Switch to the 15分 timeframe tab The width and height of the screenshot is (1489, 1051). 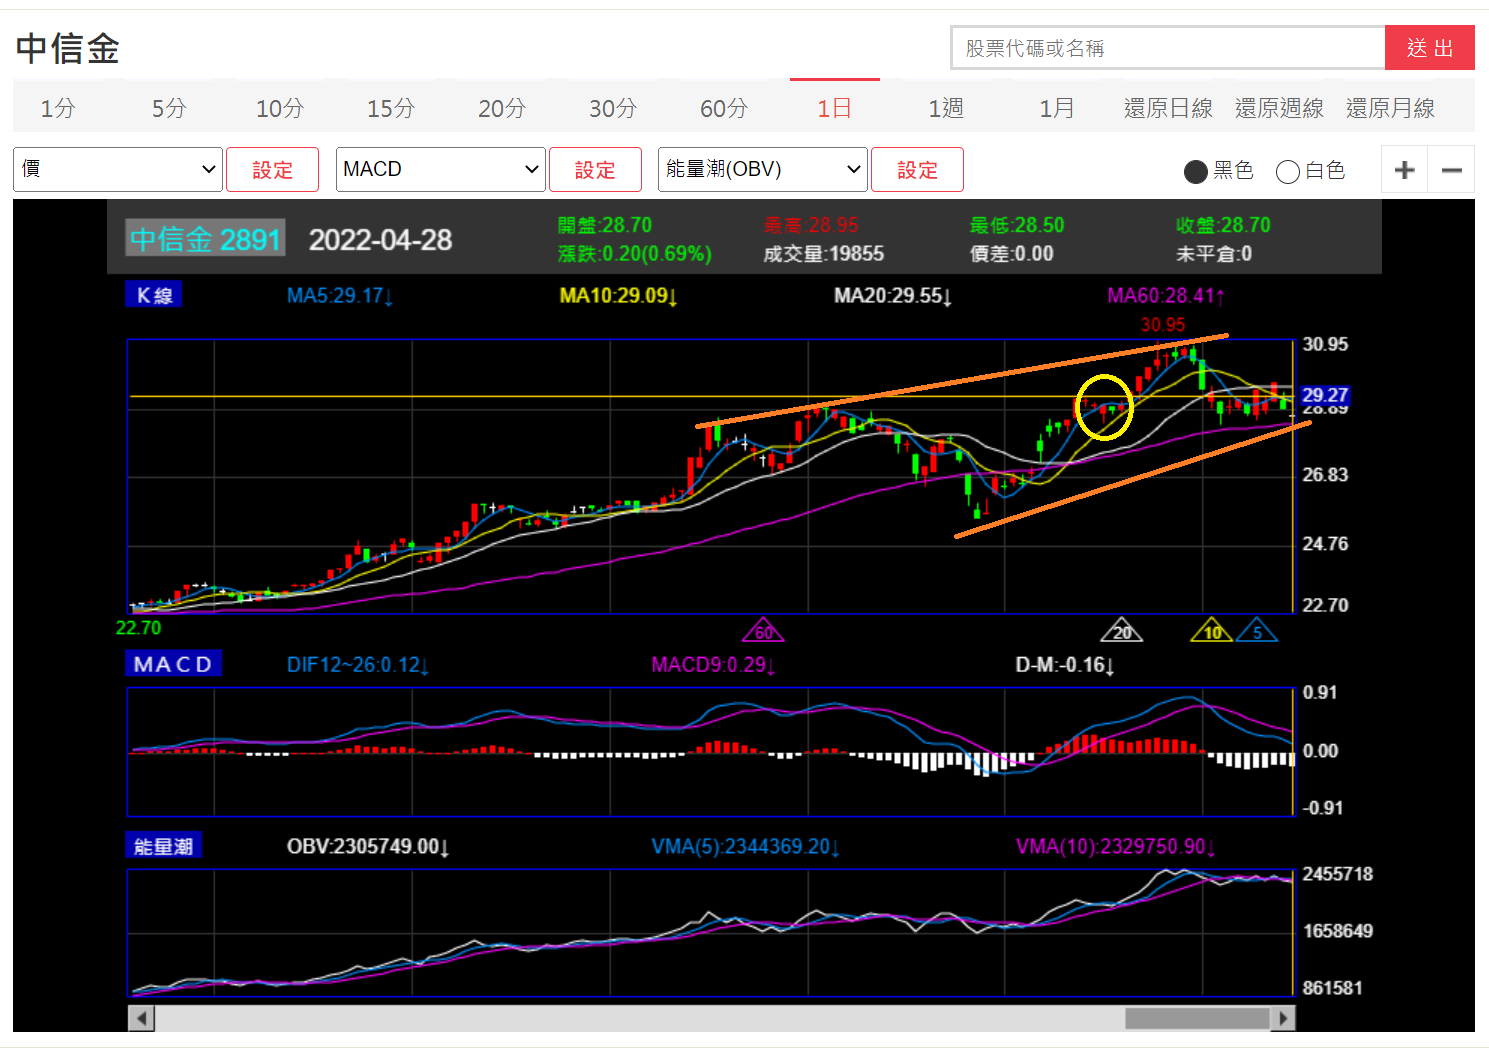pos(391,108)
